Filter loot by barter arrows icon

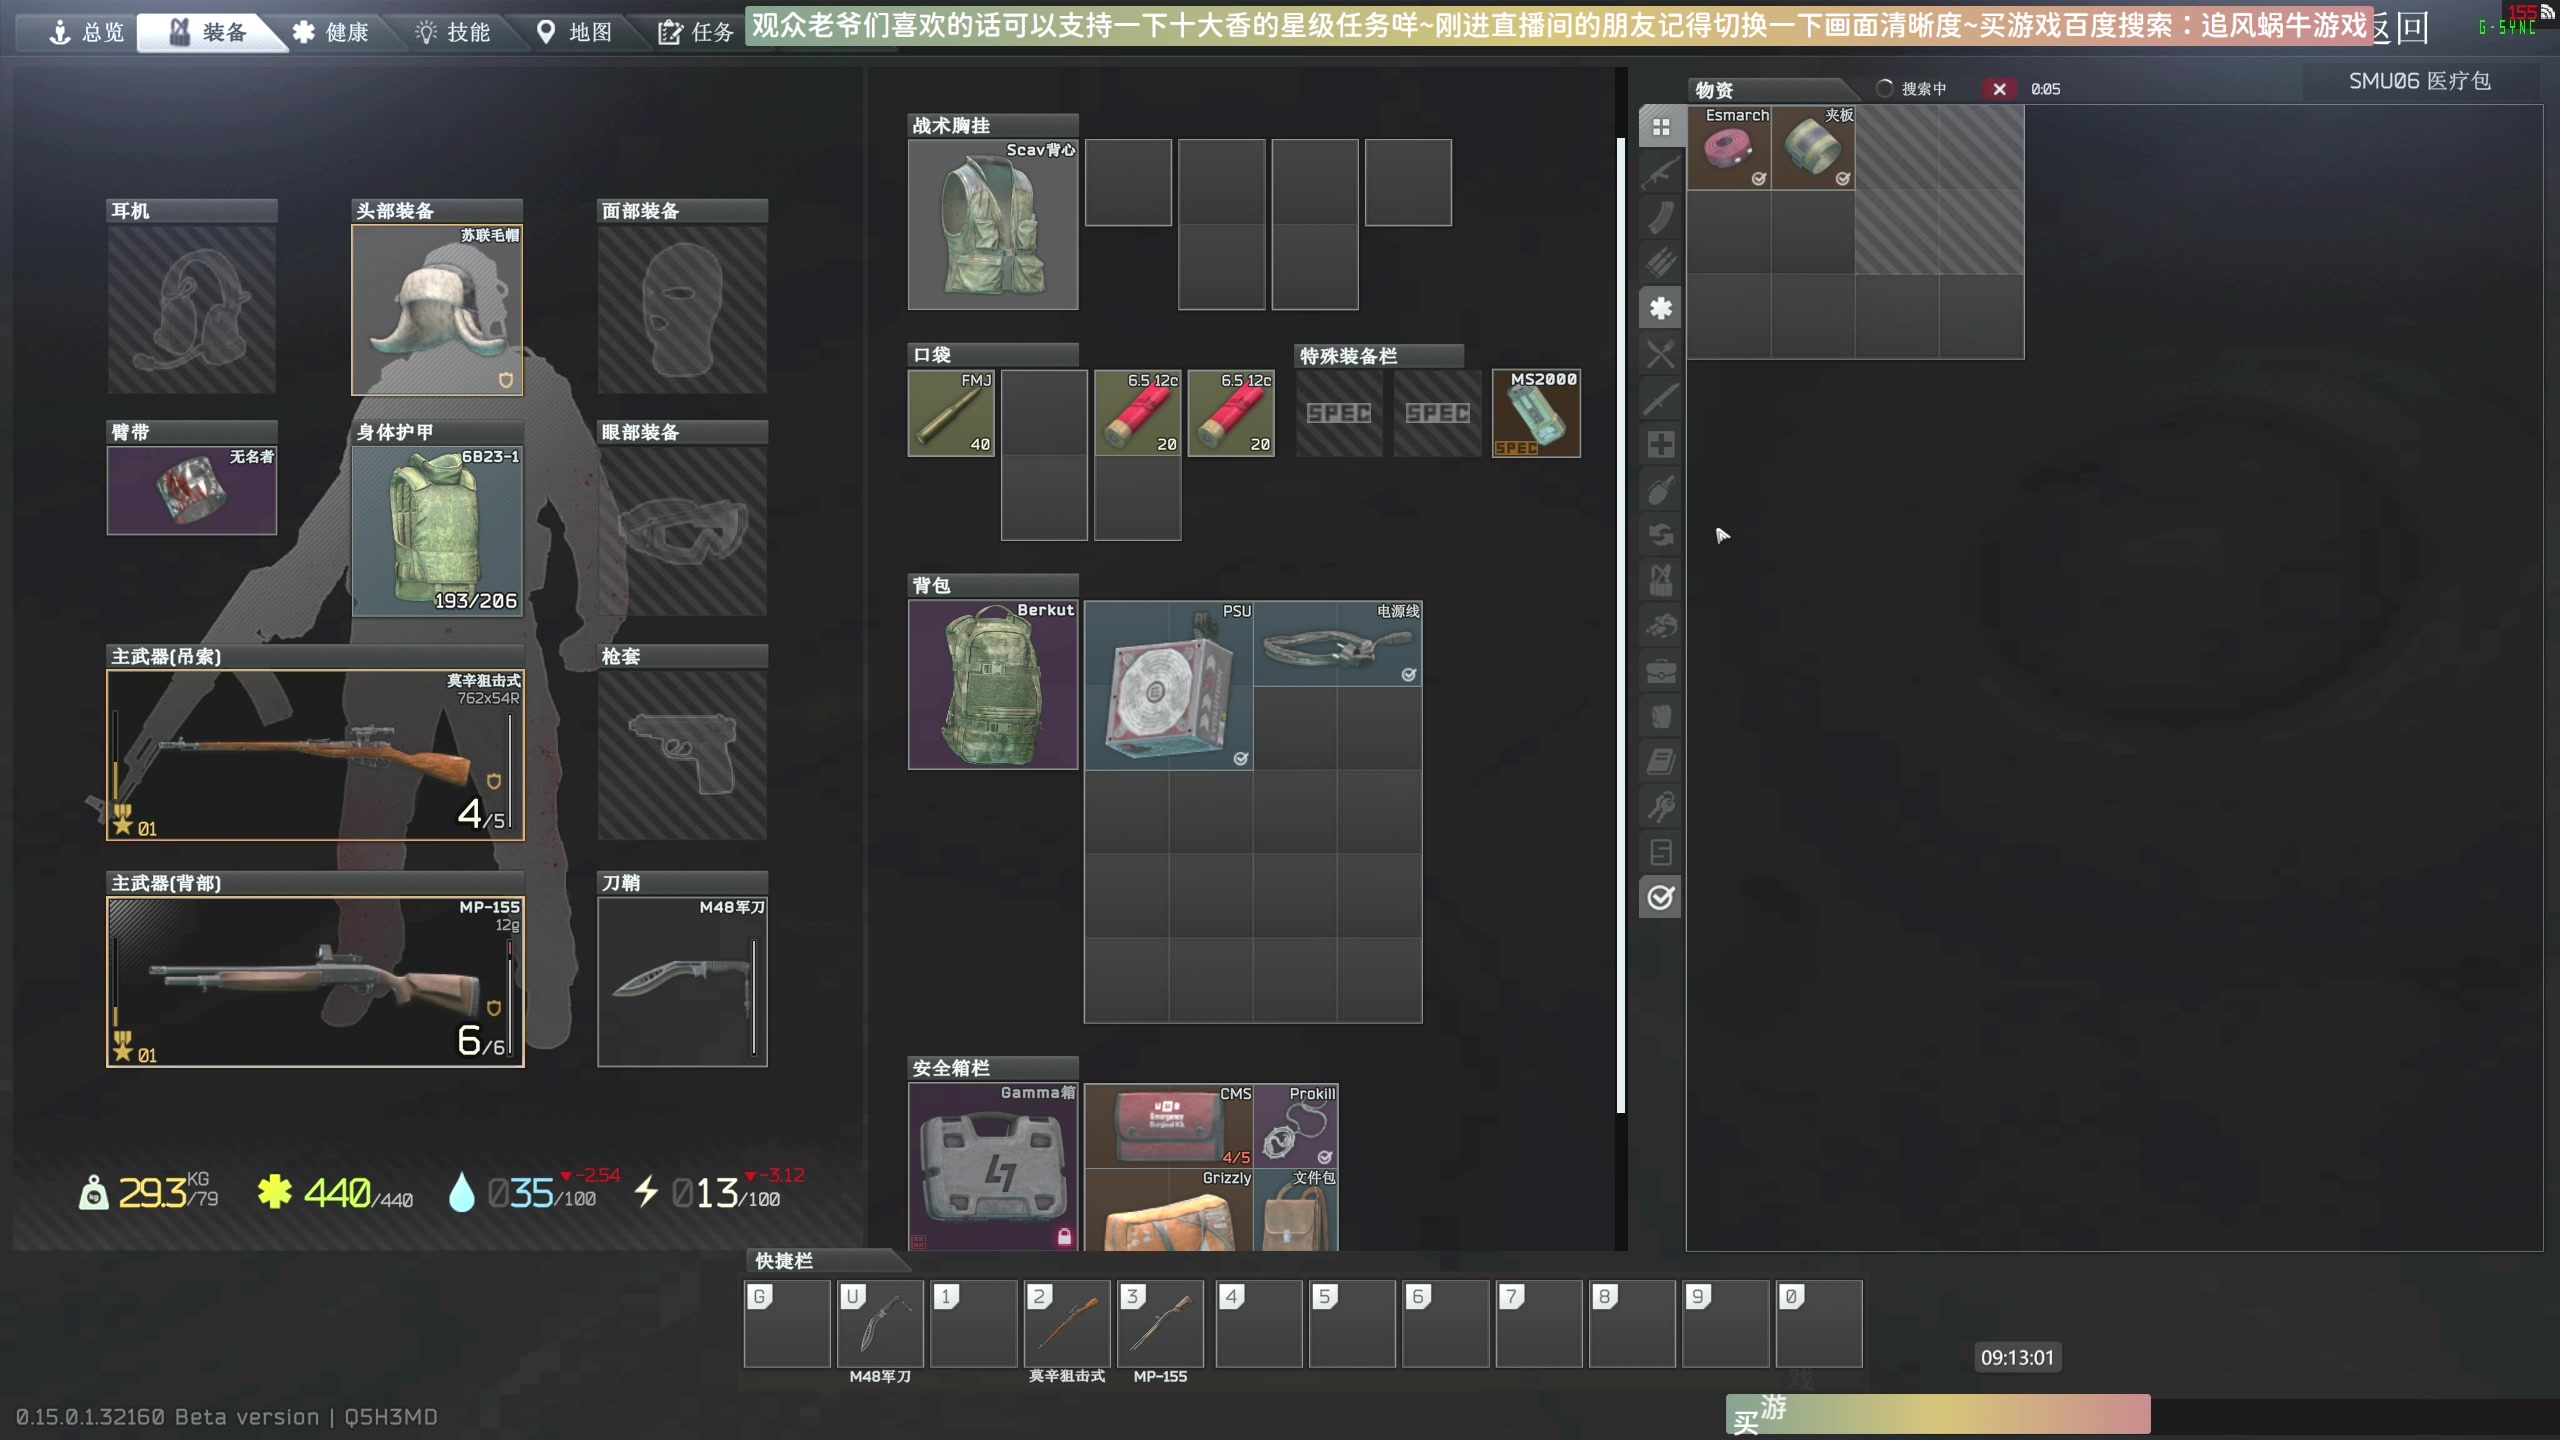pos(1661,535)
